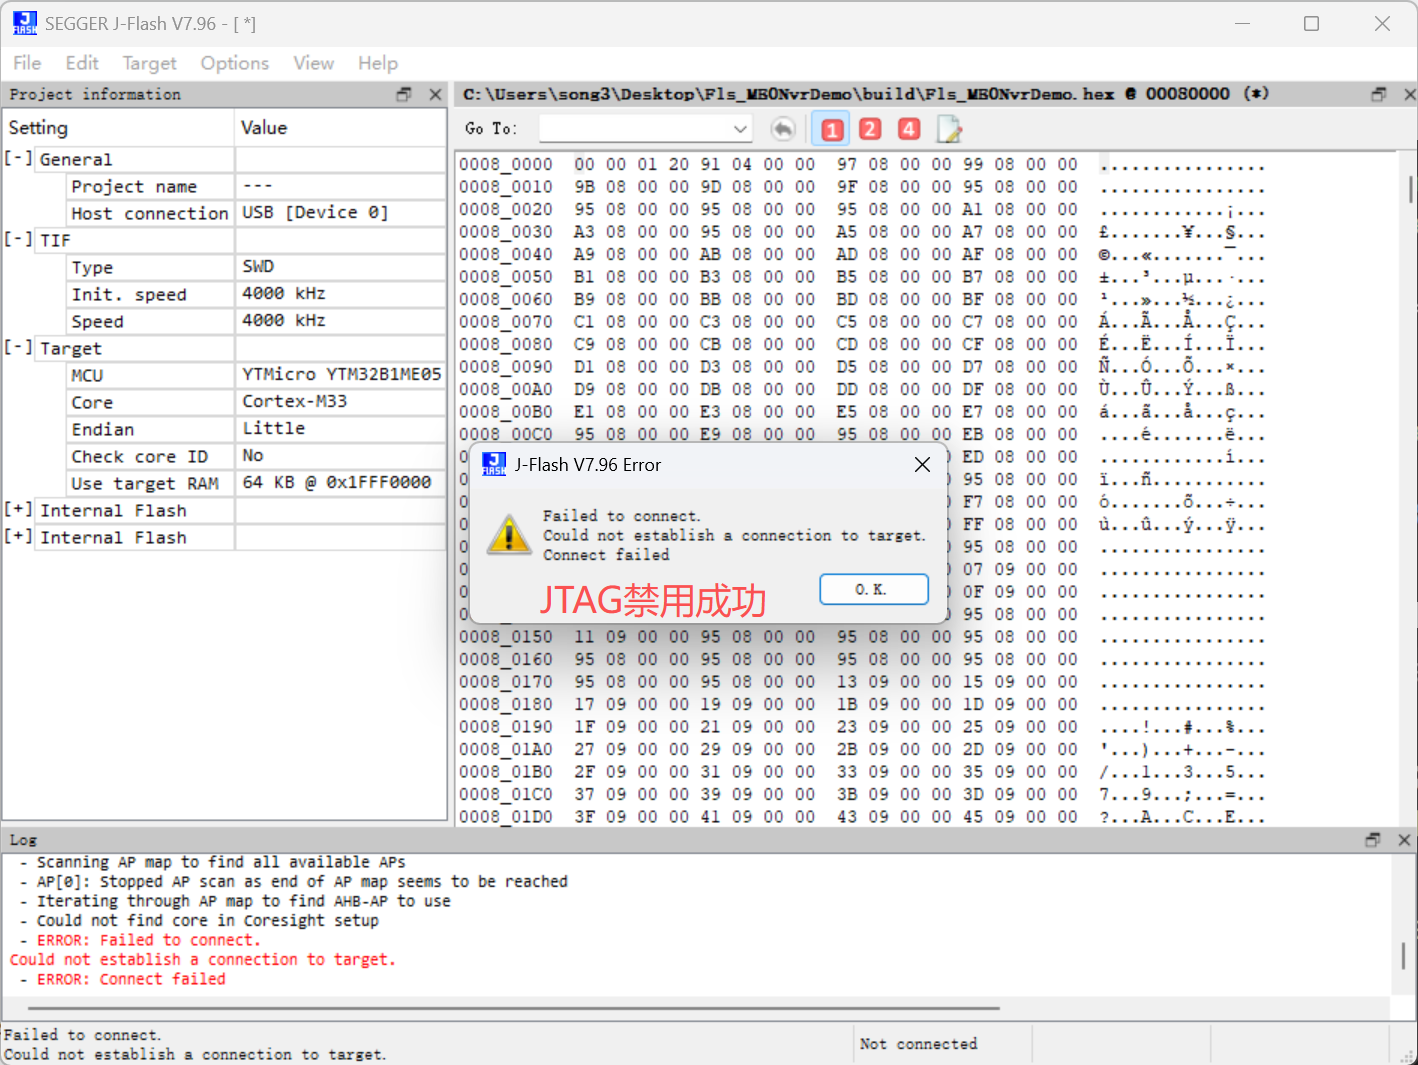The height and width of the screenshot is (1065, 1418).
Task: Open the Target menu
Action: coord(150,63)
